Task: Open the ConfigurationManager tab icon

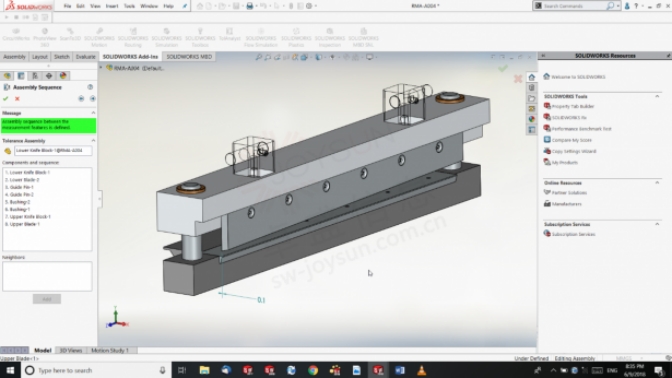Action: pos(35,76)
